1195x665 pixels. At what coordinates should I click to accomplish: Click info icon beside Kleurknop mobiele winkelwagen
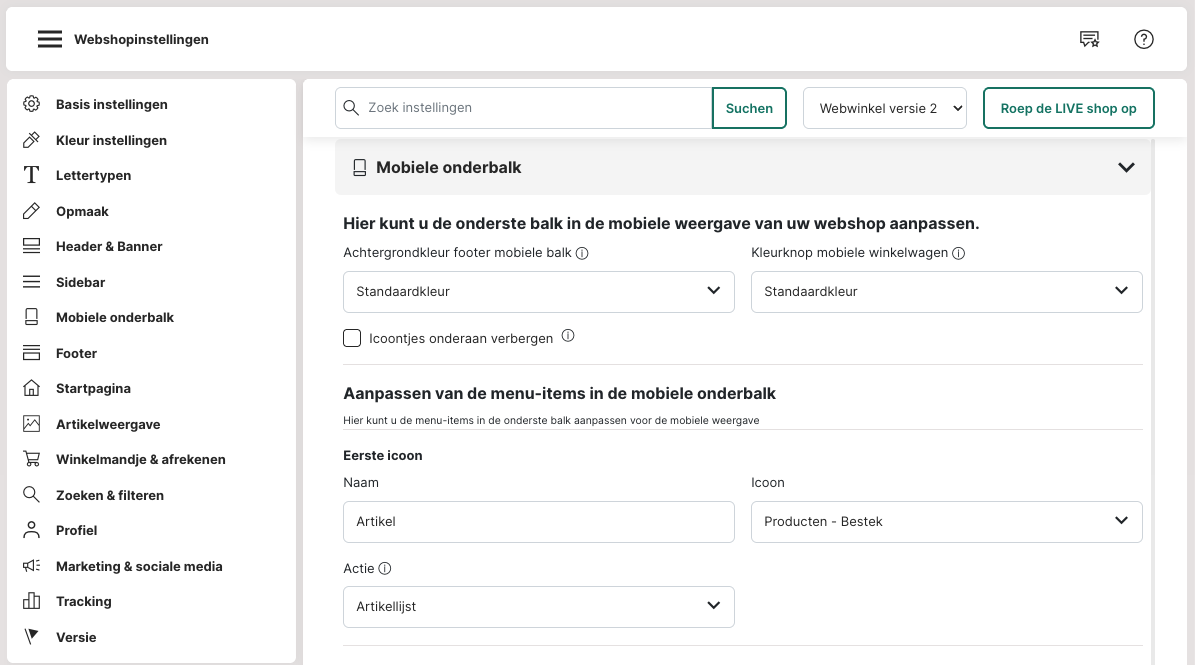point(958,254)
